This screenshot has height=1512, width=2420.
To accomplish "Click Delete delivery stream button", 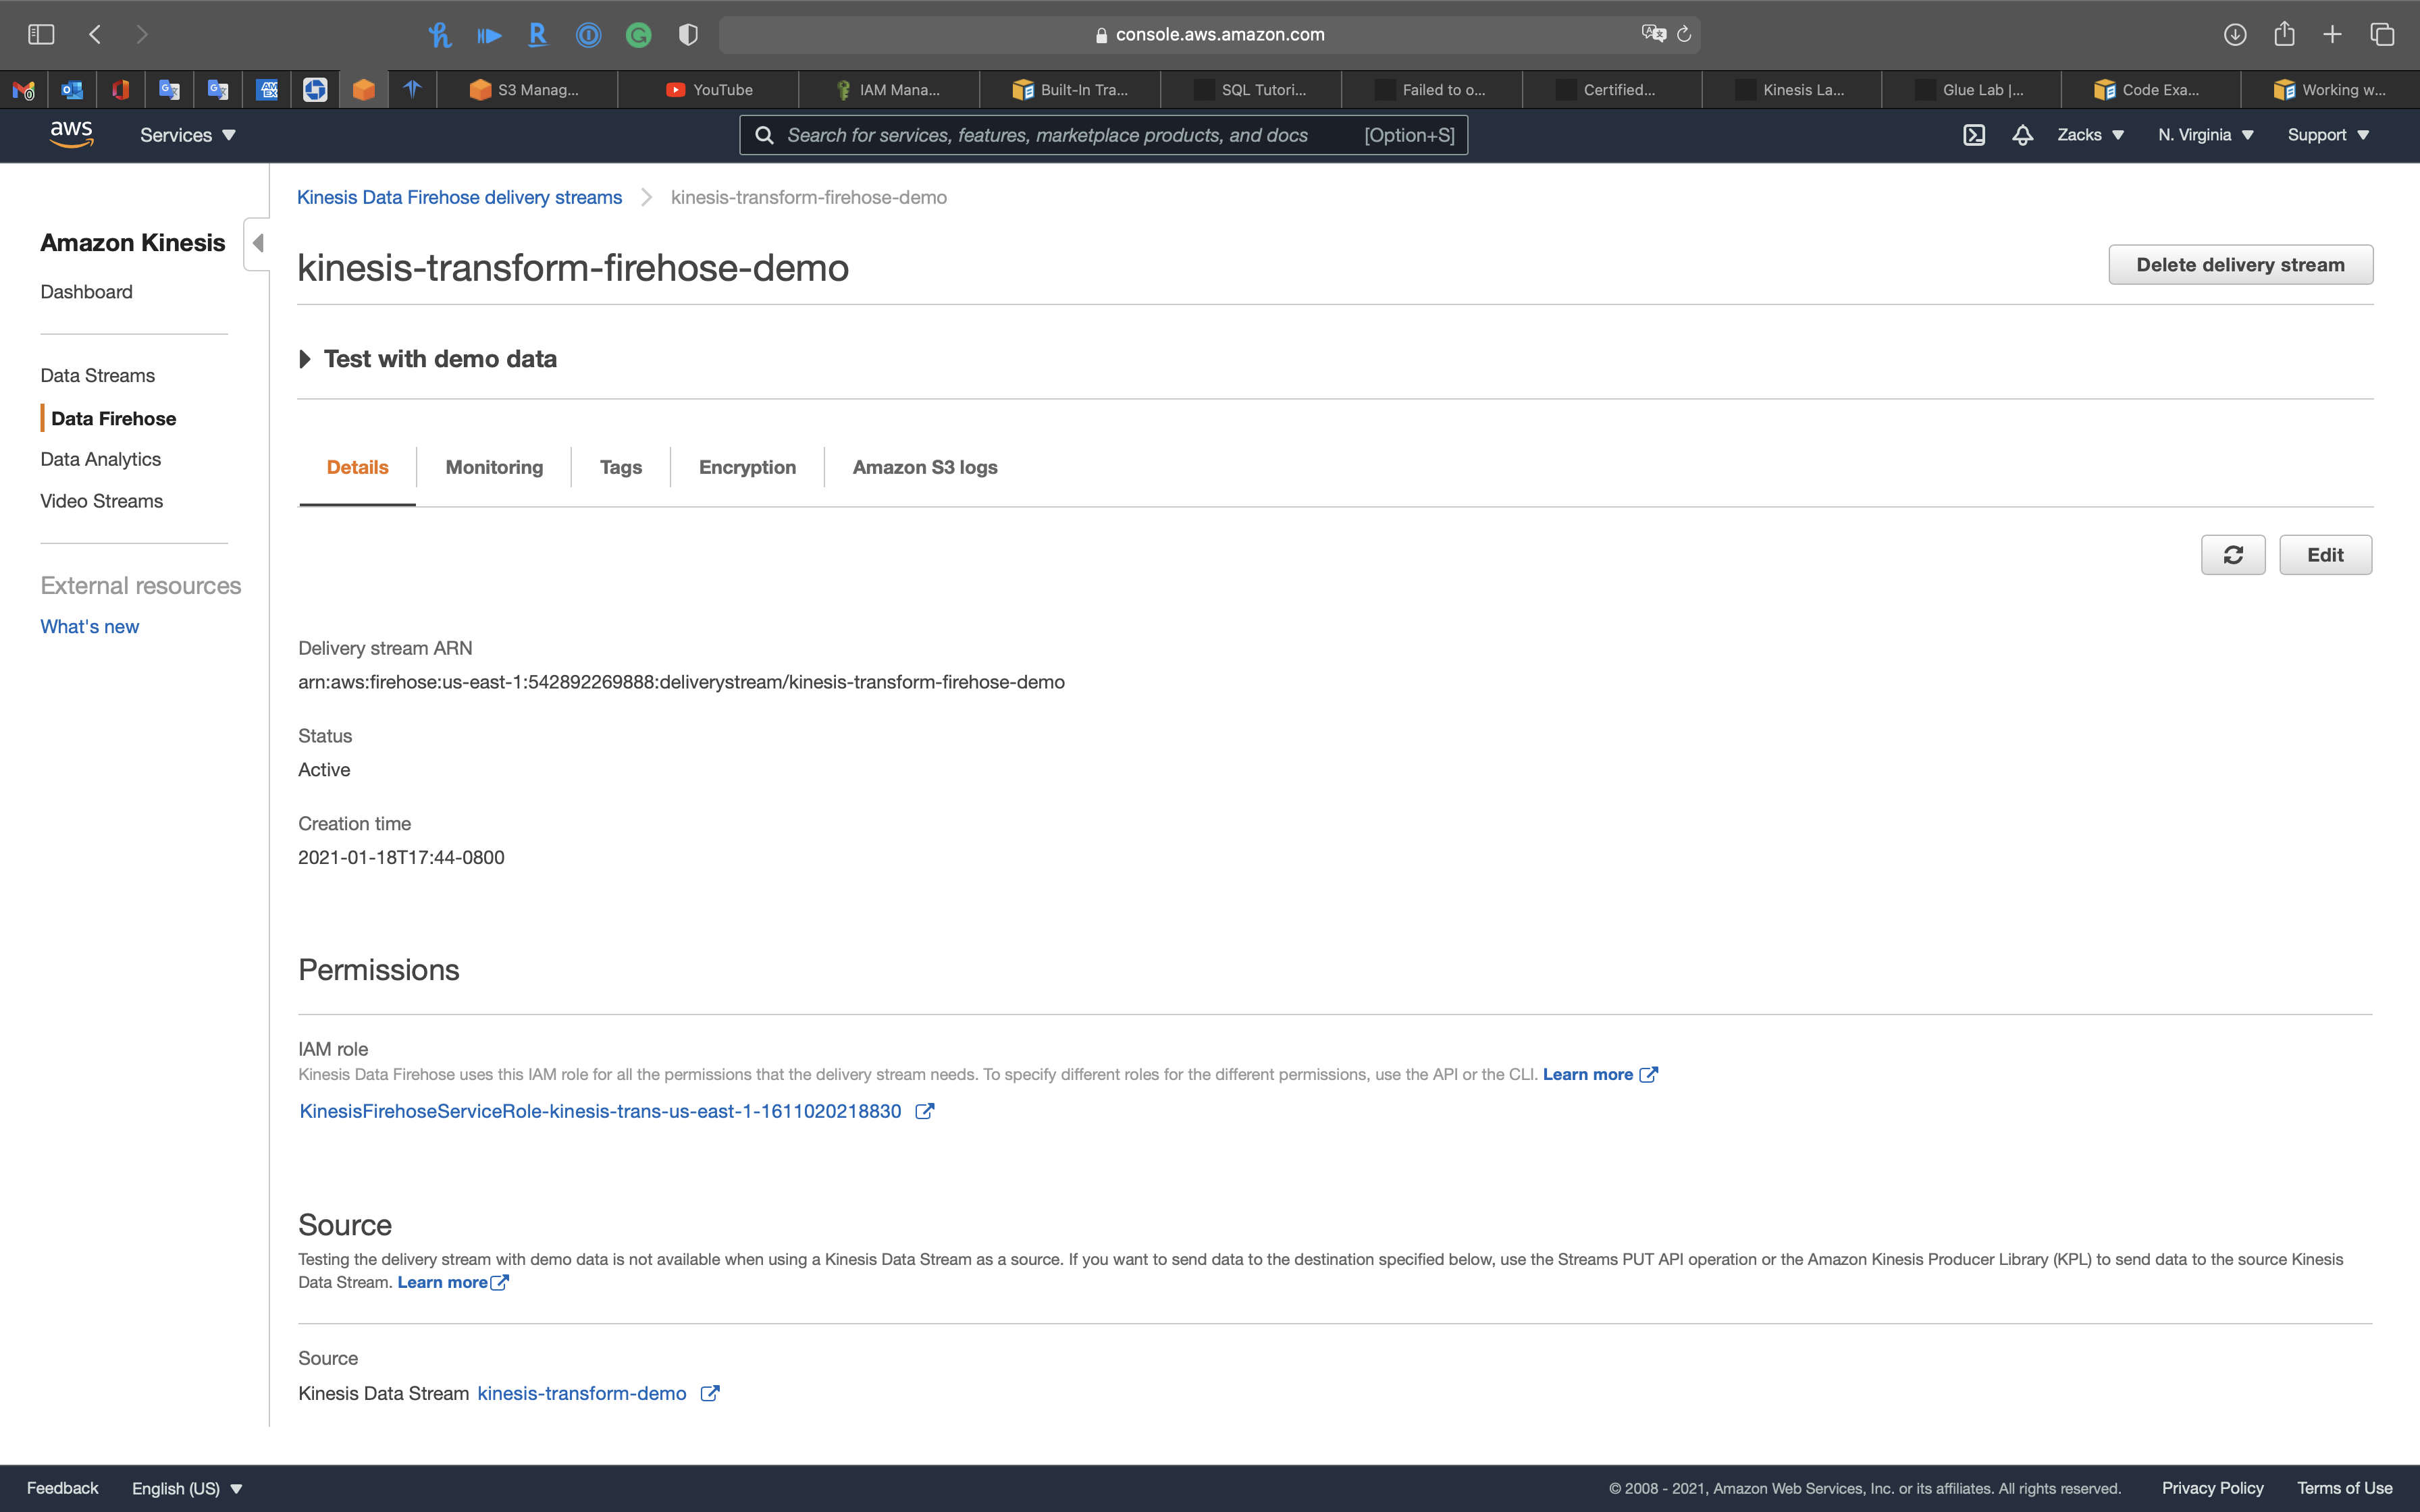I will 2240,265.
